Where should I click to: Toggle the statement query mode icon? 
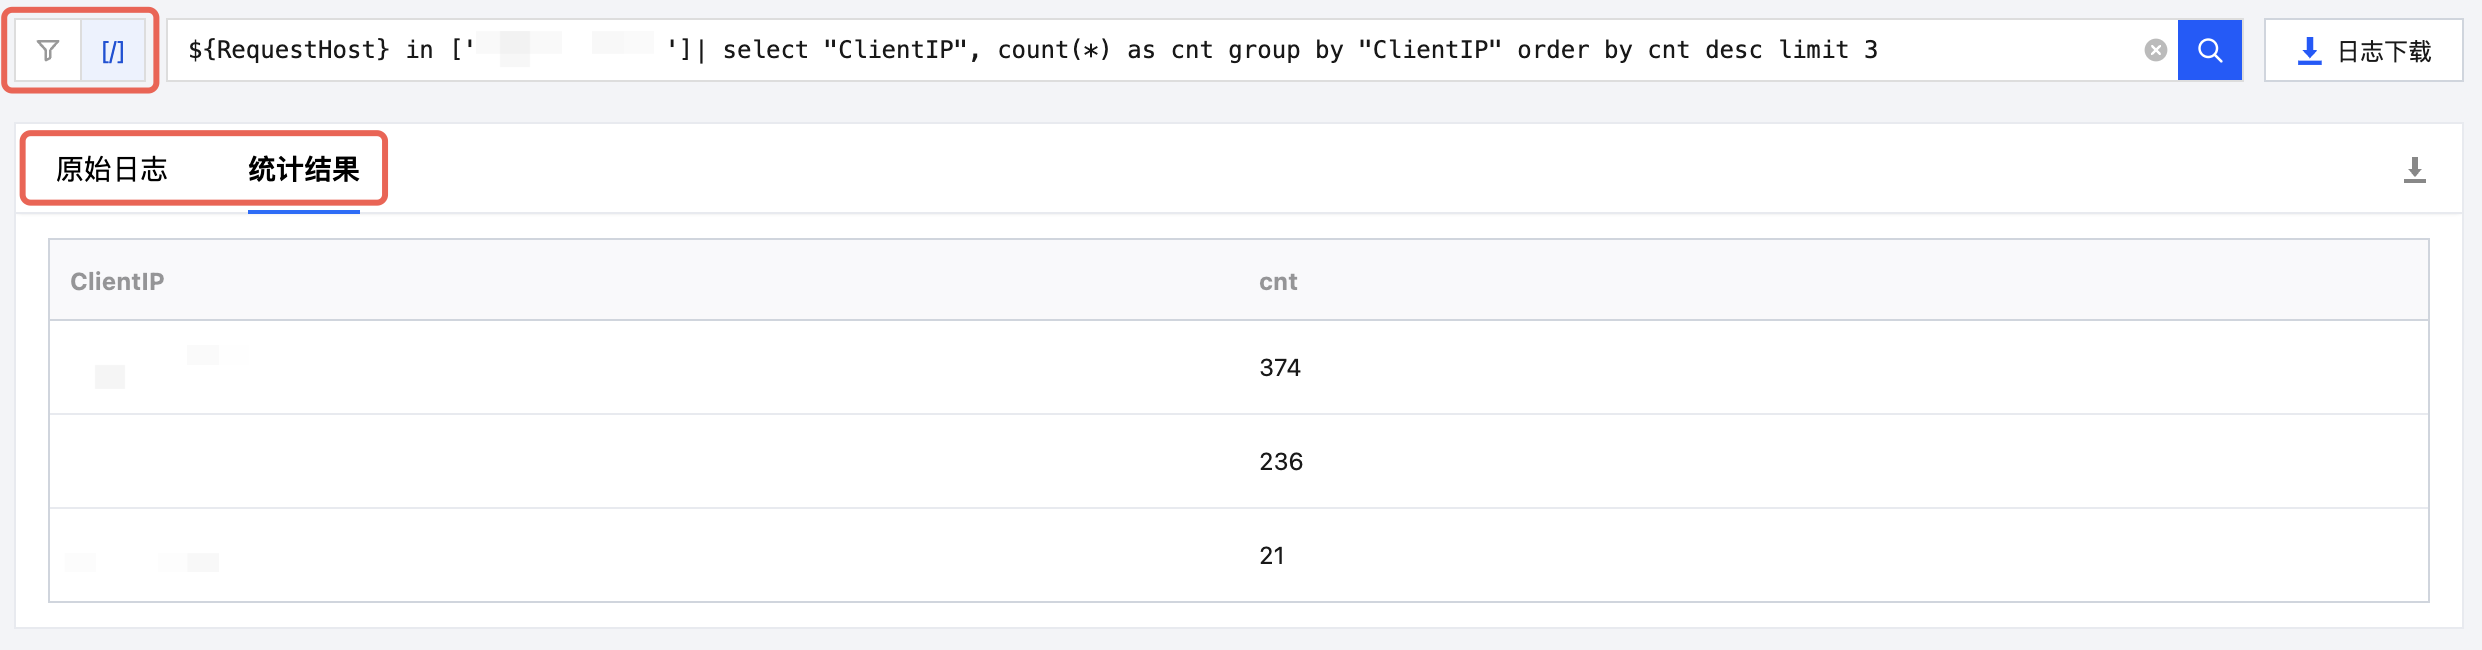113,50
